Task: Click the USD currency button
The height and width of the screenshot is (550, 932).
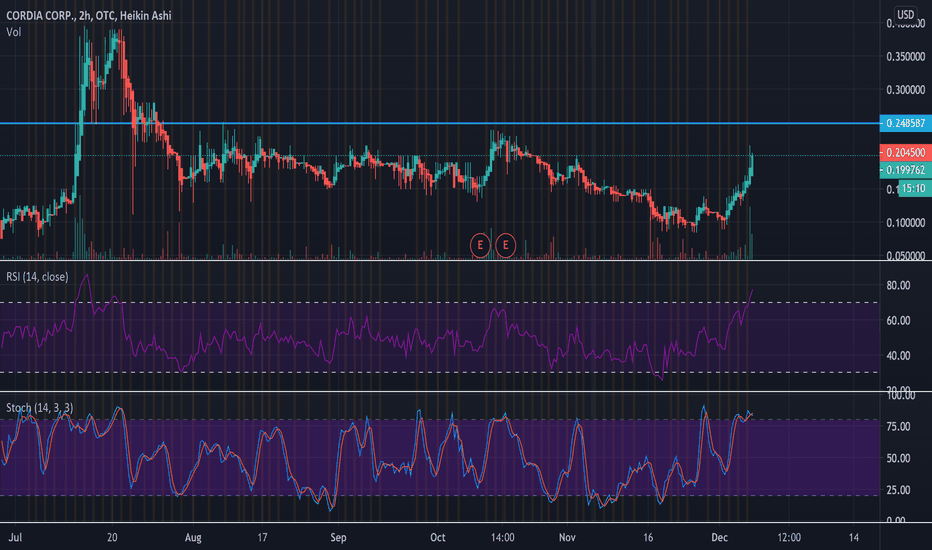Action: pos(905,14)
